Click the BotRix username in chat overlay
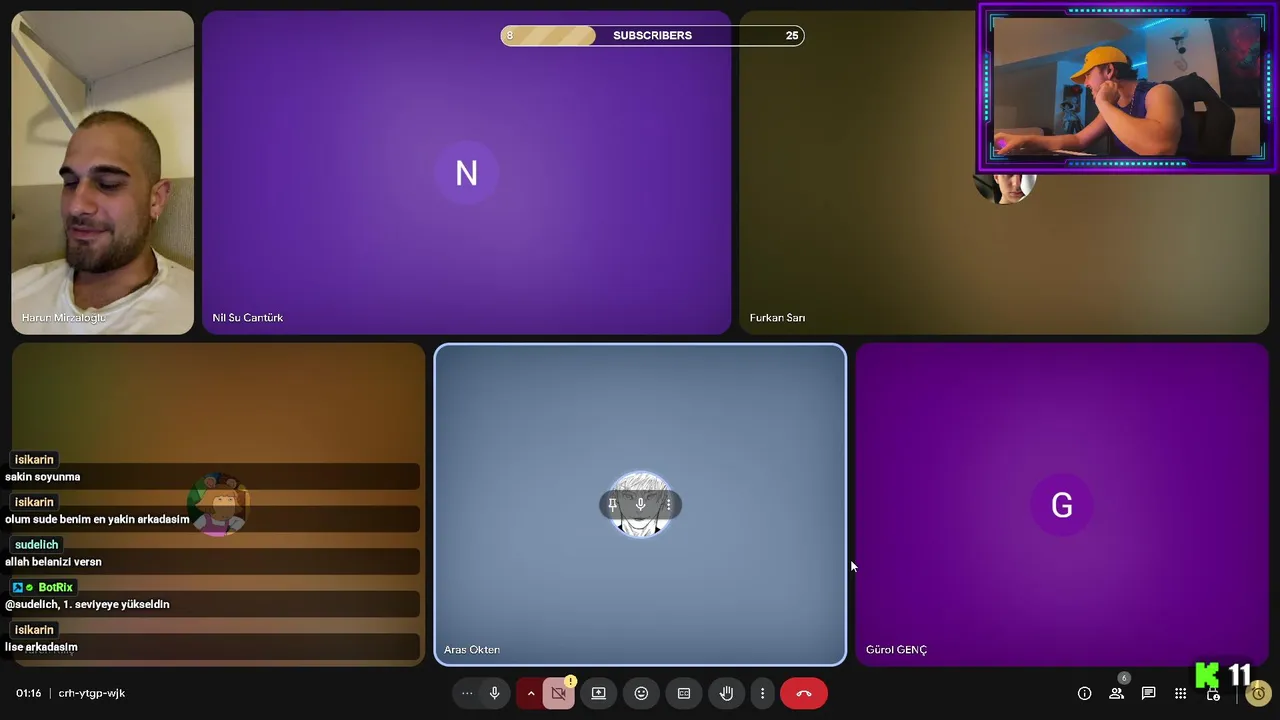The height and width of the screenshot is (720, 1280). pyautogui.click(x=55, y=587)
